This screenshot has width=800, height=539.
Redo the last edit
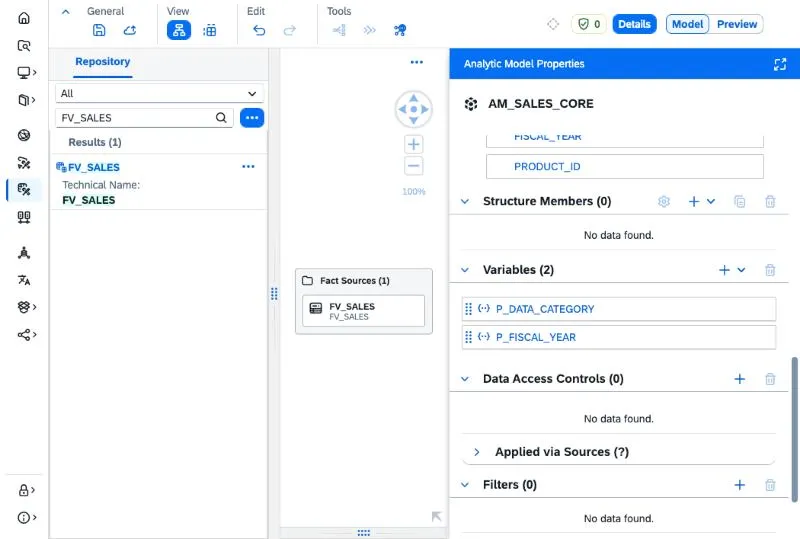click(289, 31)
